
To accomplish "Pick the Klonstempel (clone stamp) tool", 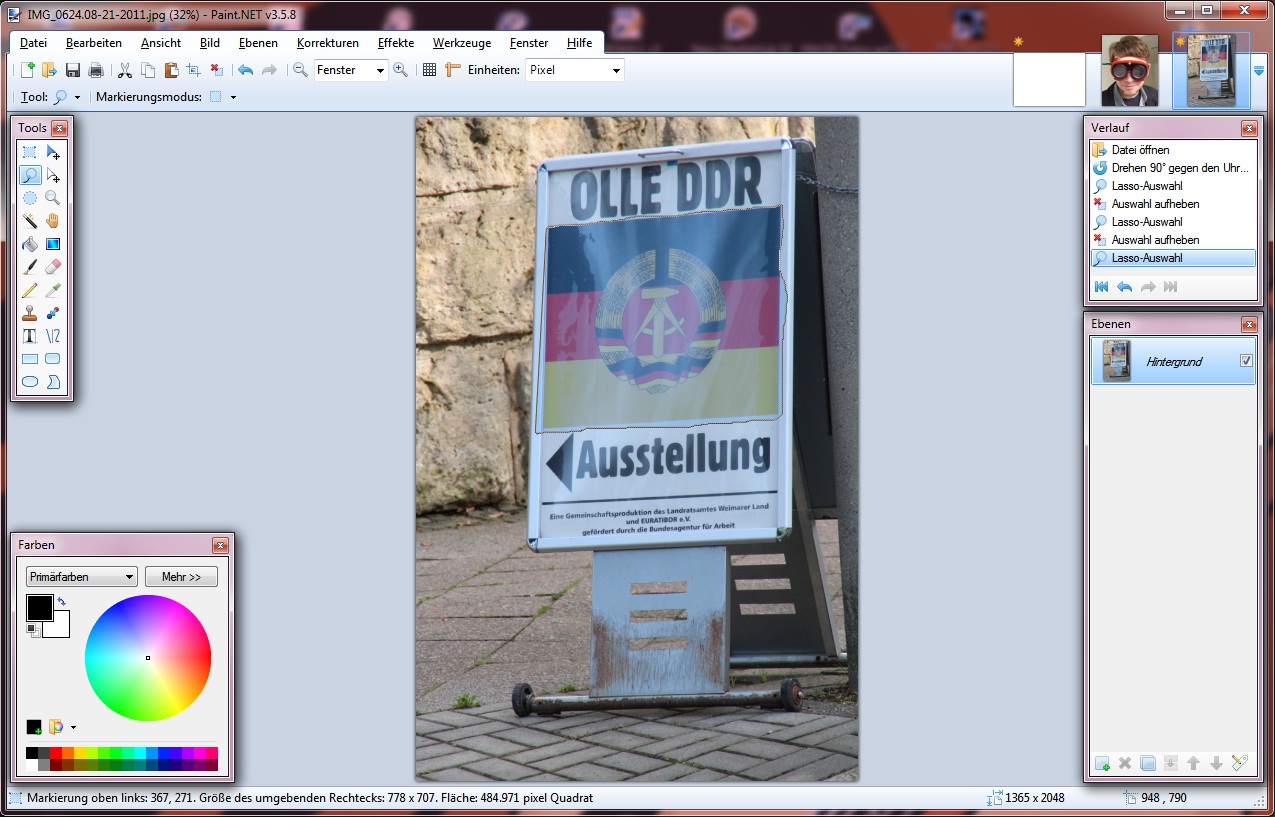I will 29,312.
